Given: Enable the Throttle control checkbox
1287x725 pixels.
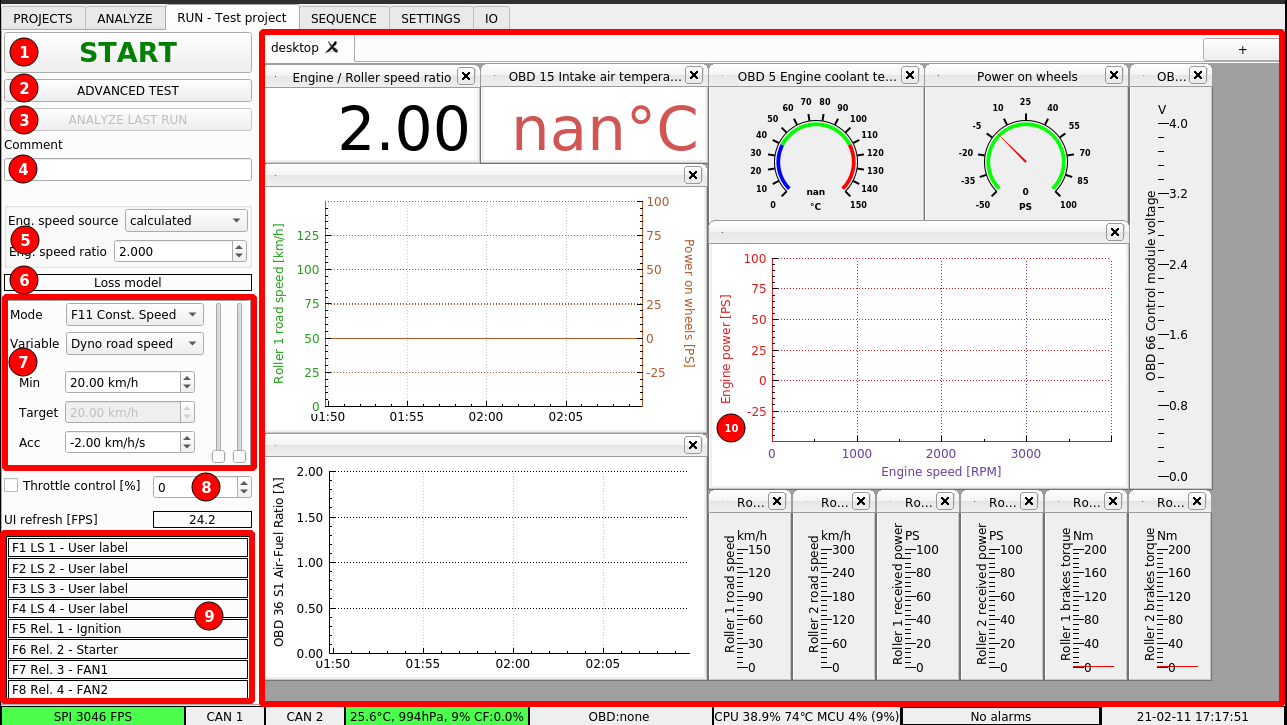Looking at the screenshot, I should click(13, 485).
